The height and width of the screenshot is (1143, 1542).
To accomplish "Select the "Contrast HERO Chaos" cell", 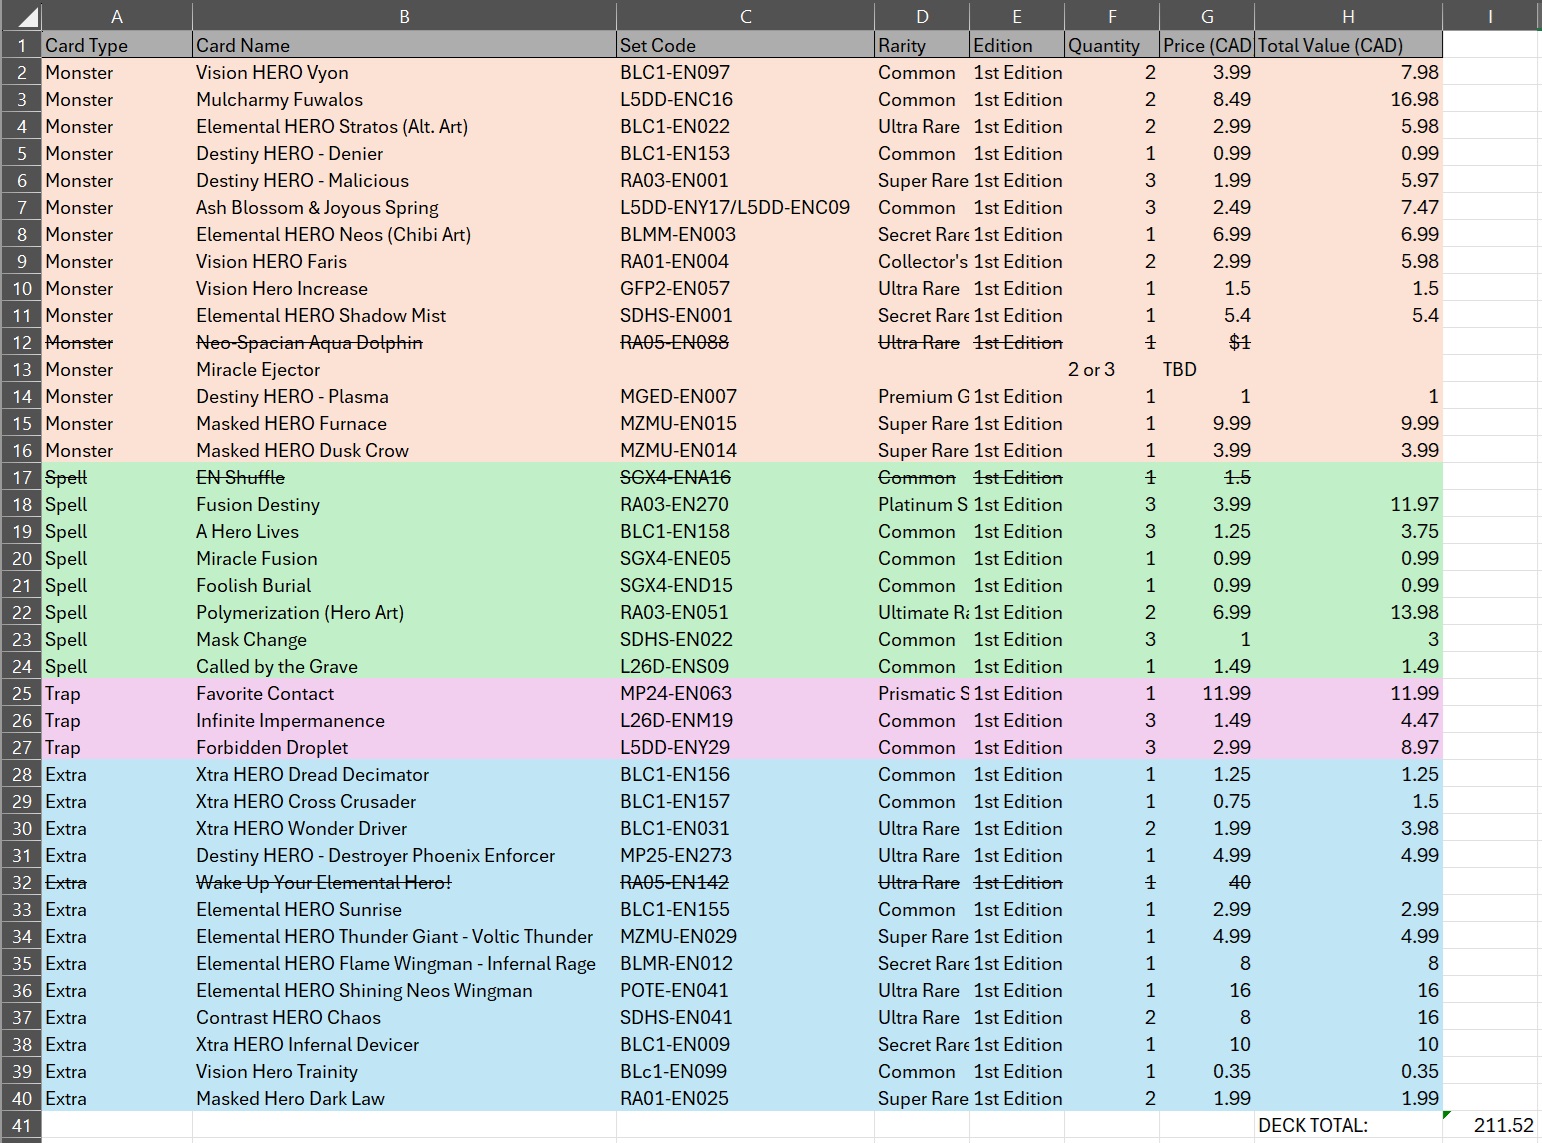I will (404, 1017).
